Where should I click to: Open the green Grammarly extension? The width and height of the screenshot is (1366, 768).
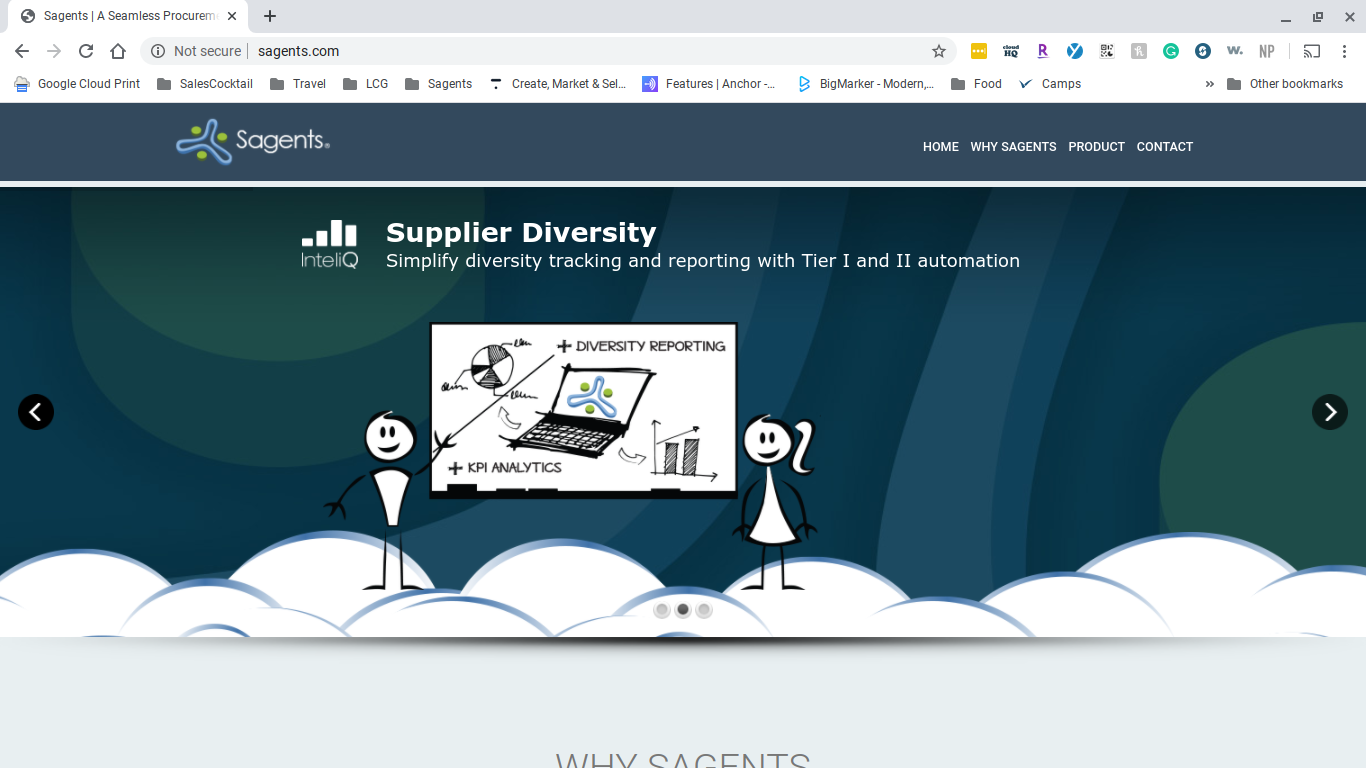click(x=1171, y=51)
